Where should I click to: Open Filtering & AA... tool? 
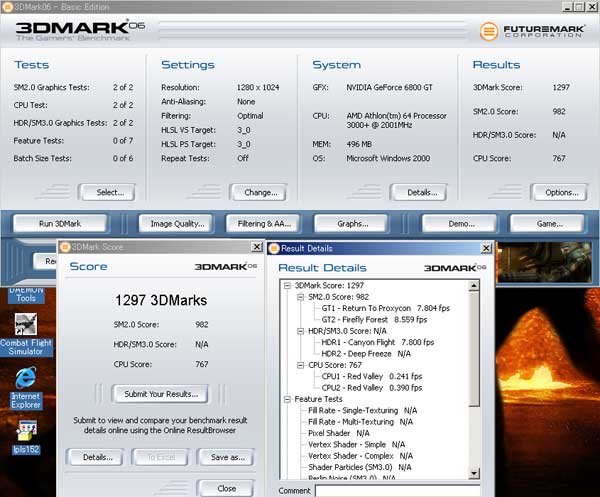(x=264, y=223)
